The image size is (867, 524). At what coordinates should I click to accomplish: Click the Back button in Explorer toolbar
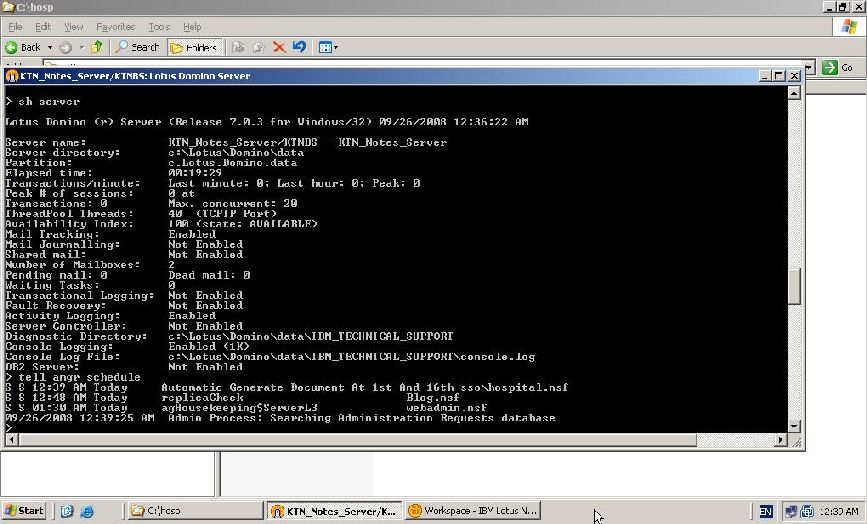pyautogui.click(x=23, y=48)
